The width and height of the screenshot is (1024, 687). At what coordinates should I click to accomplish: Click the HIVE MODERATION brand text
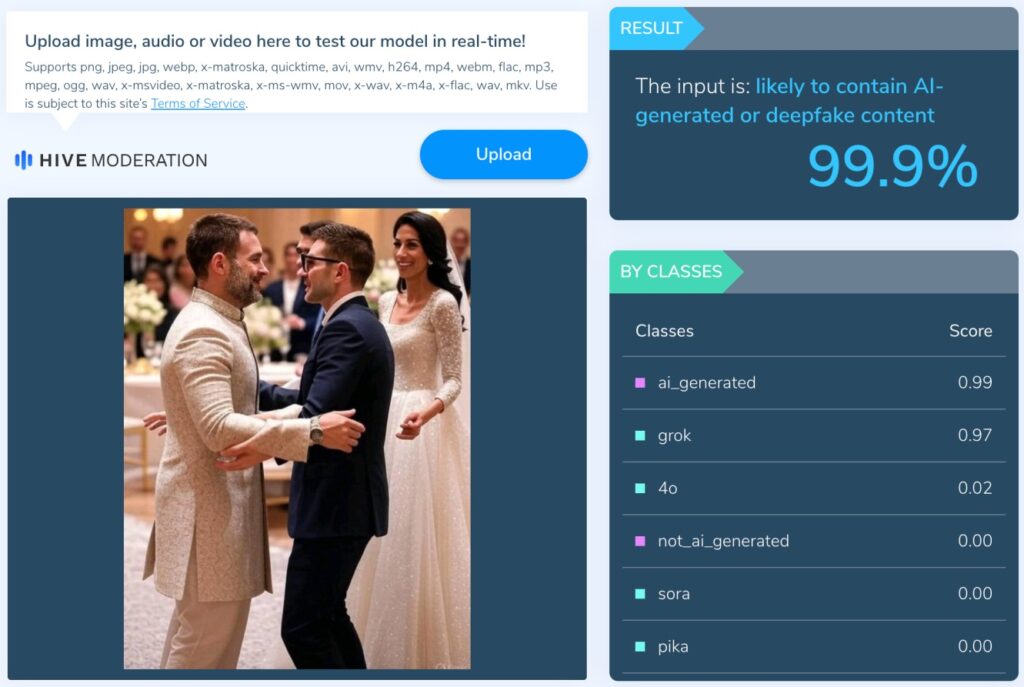tap(123, 160)
